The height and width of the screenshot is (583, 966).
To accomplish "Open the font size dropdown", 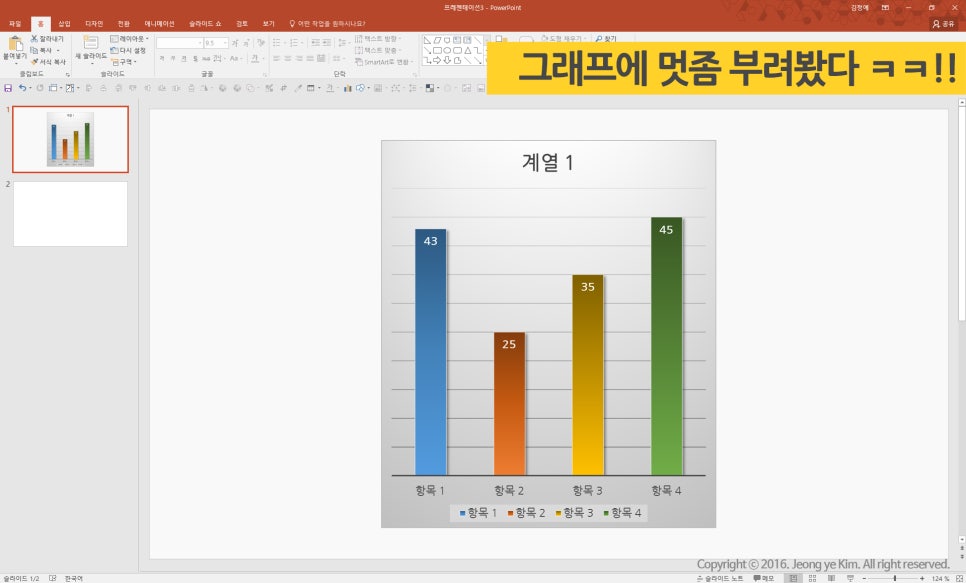I will [225, 43].
